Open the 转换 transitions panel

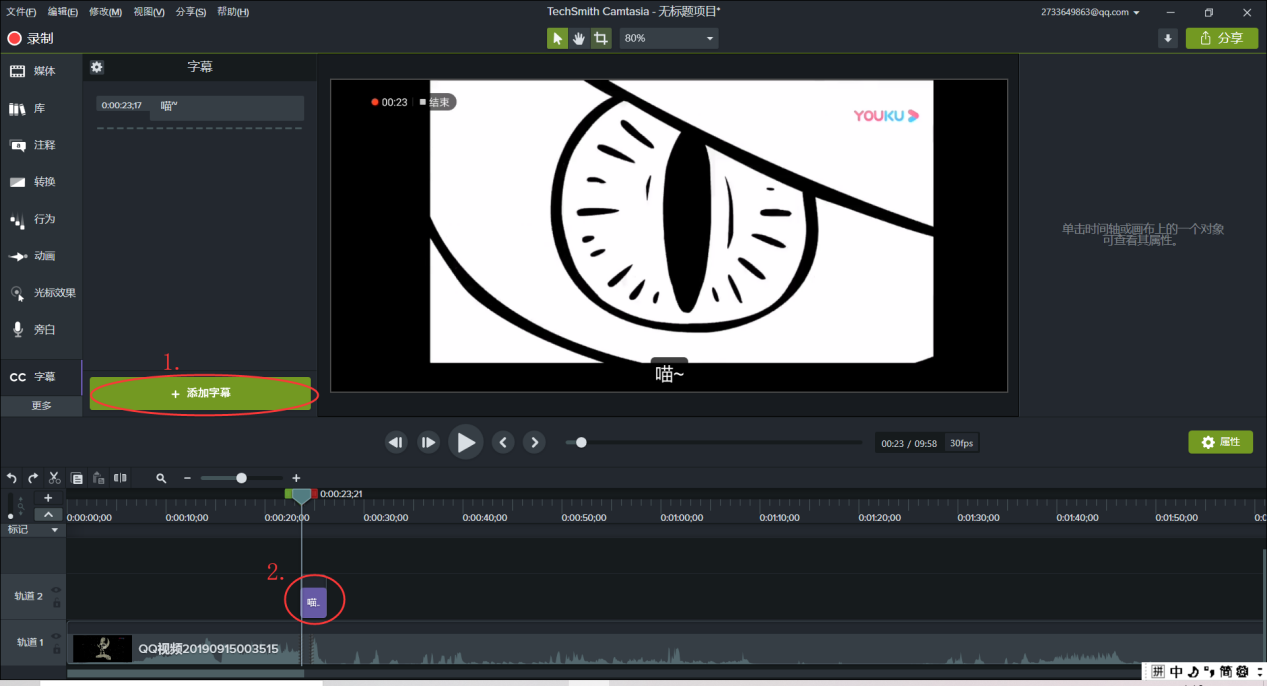33,182
